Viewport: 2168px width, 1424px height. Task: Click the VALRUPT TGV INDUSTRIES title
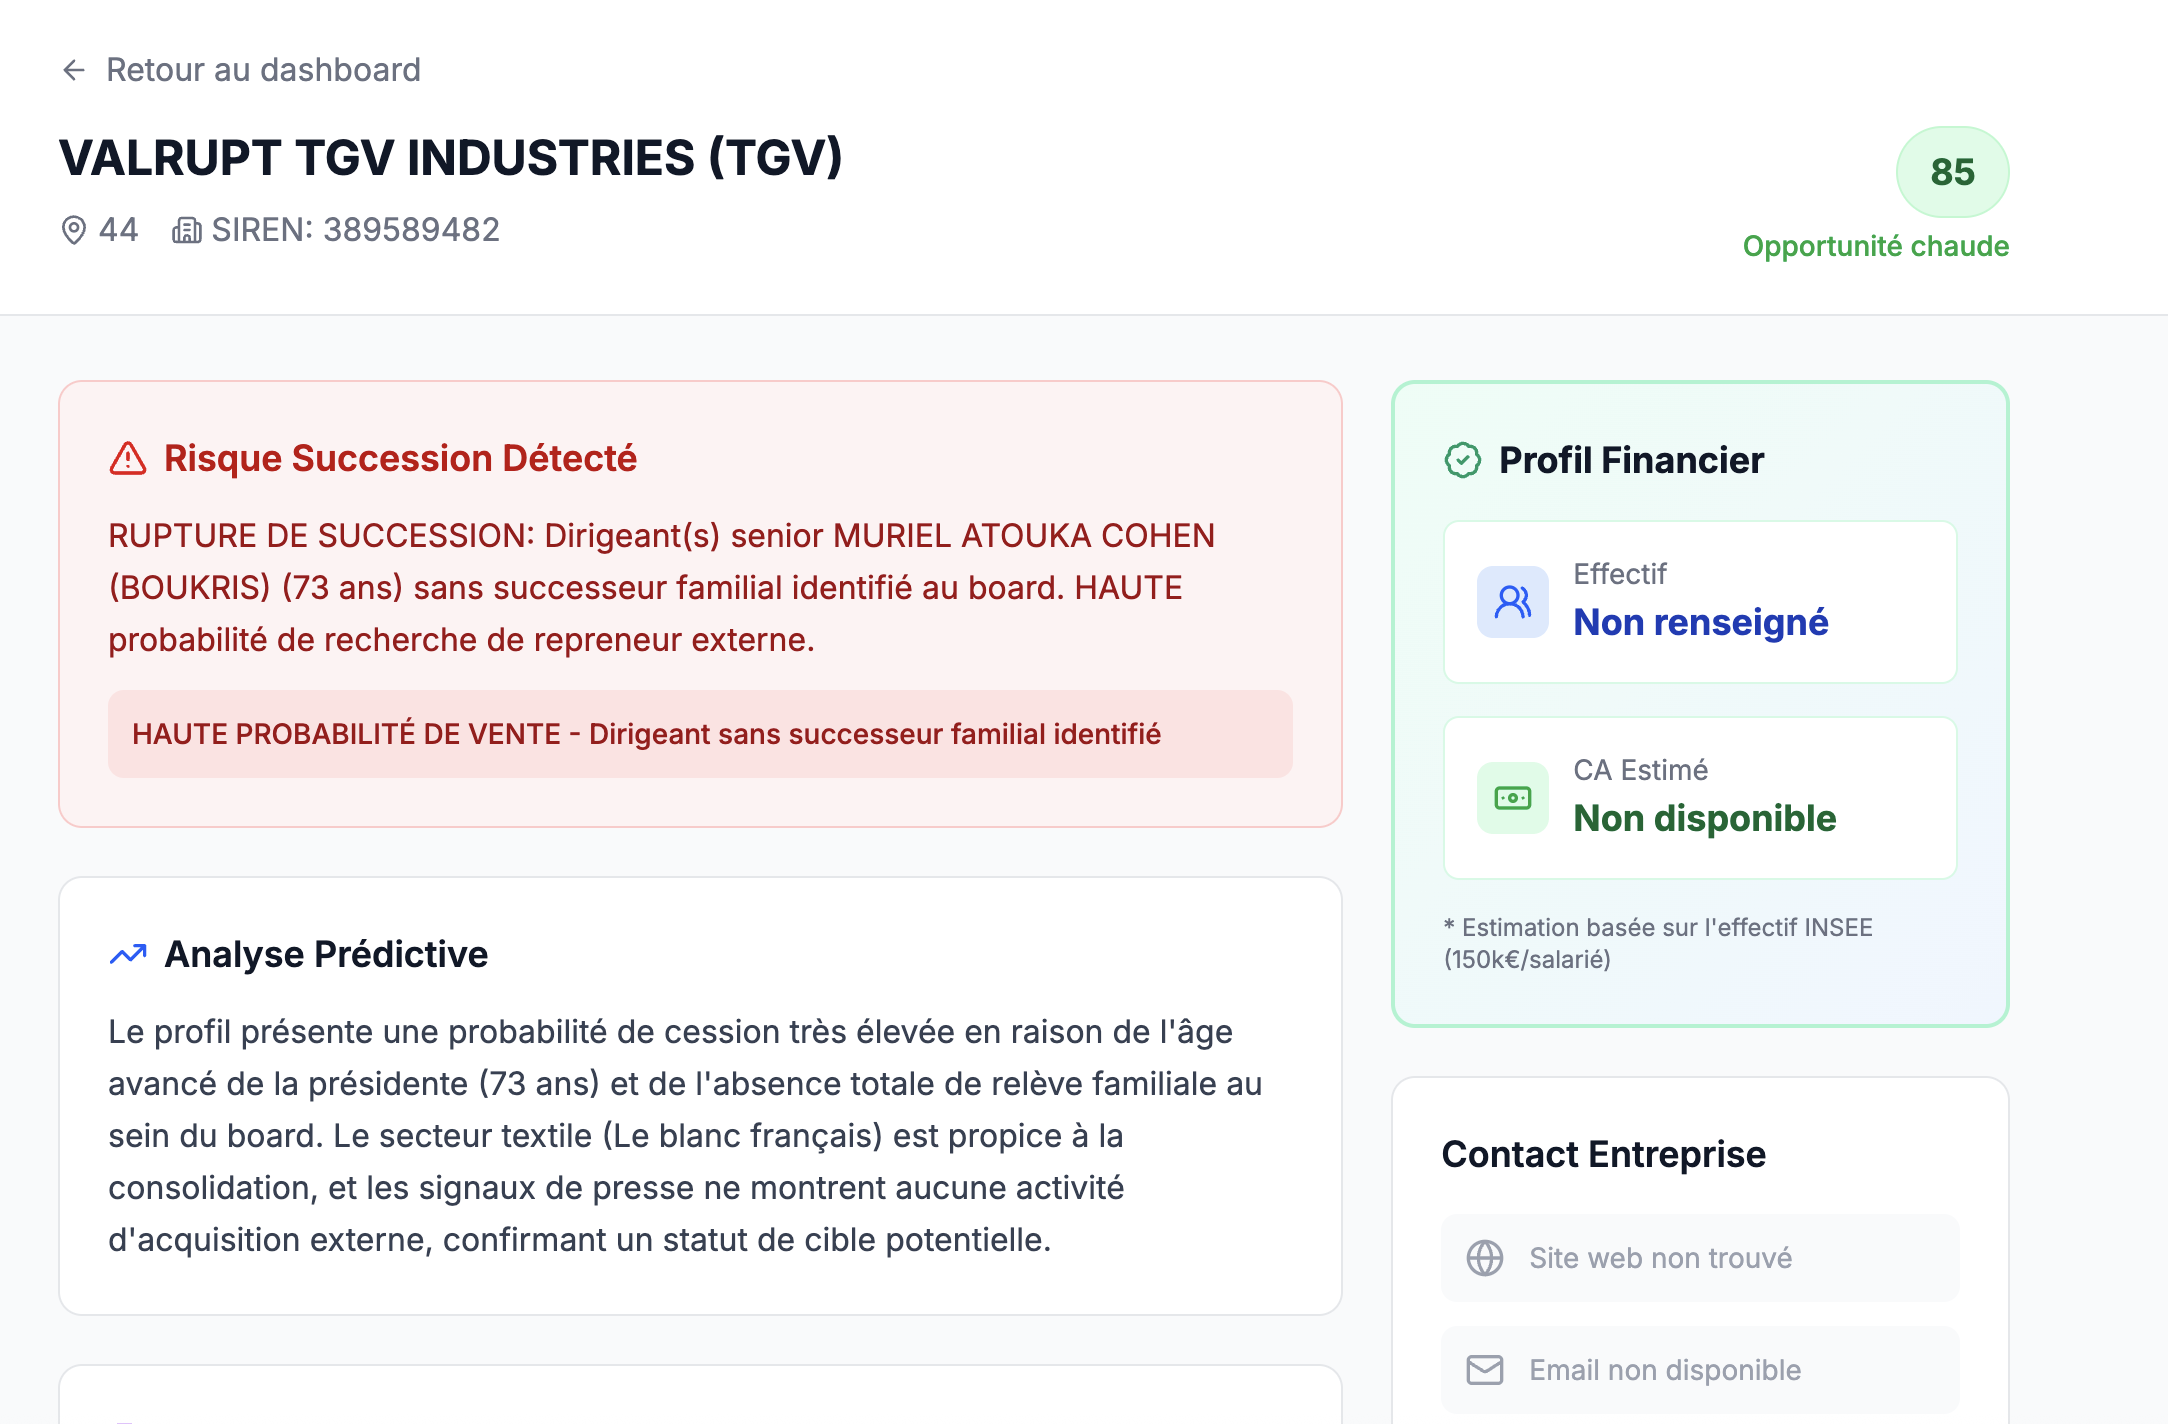(x=451, y=158)
